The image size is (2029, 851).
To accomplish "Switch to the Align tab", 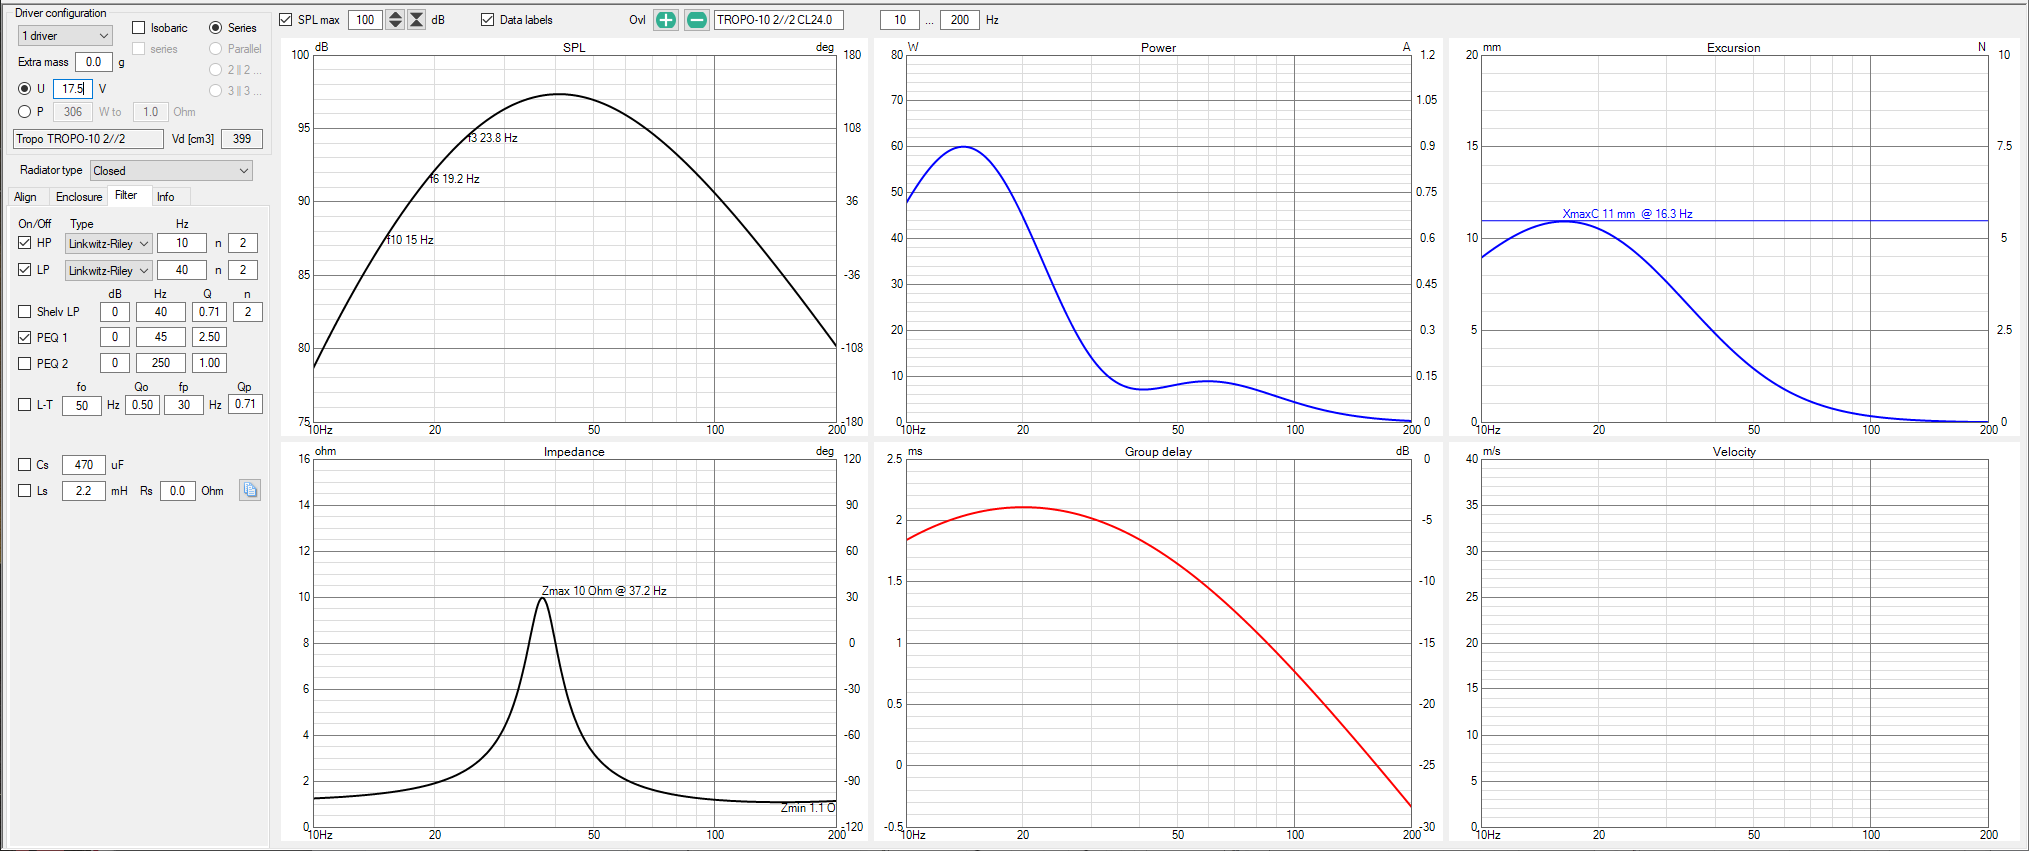I will [26, 197].
